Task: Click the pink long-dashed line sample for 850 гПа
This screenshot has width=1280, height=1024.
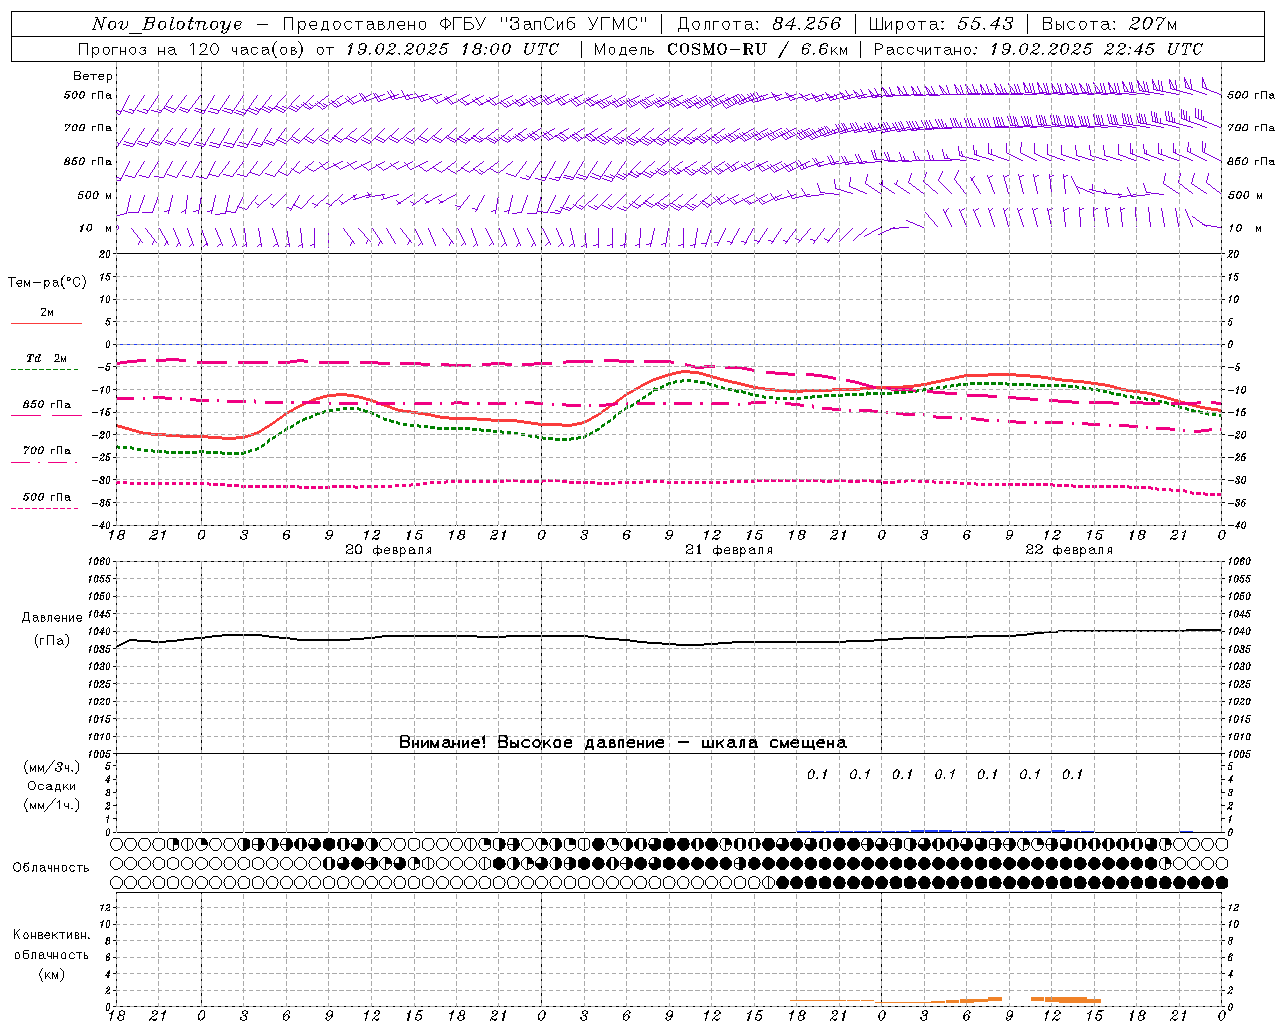Action: tap(46, 416)
